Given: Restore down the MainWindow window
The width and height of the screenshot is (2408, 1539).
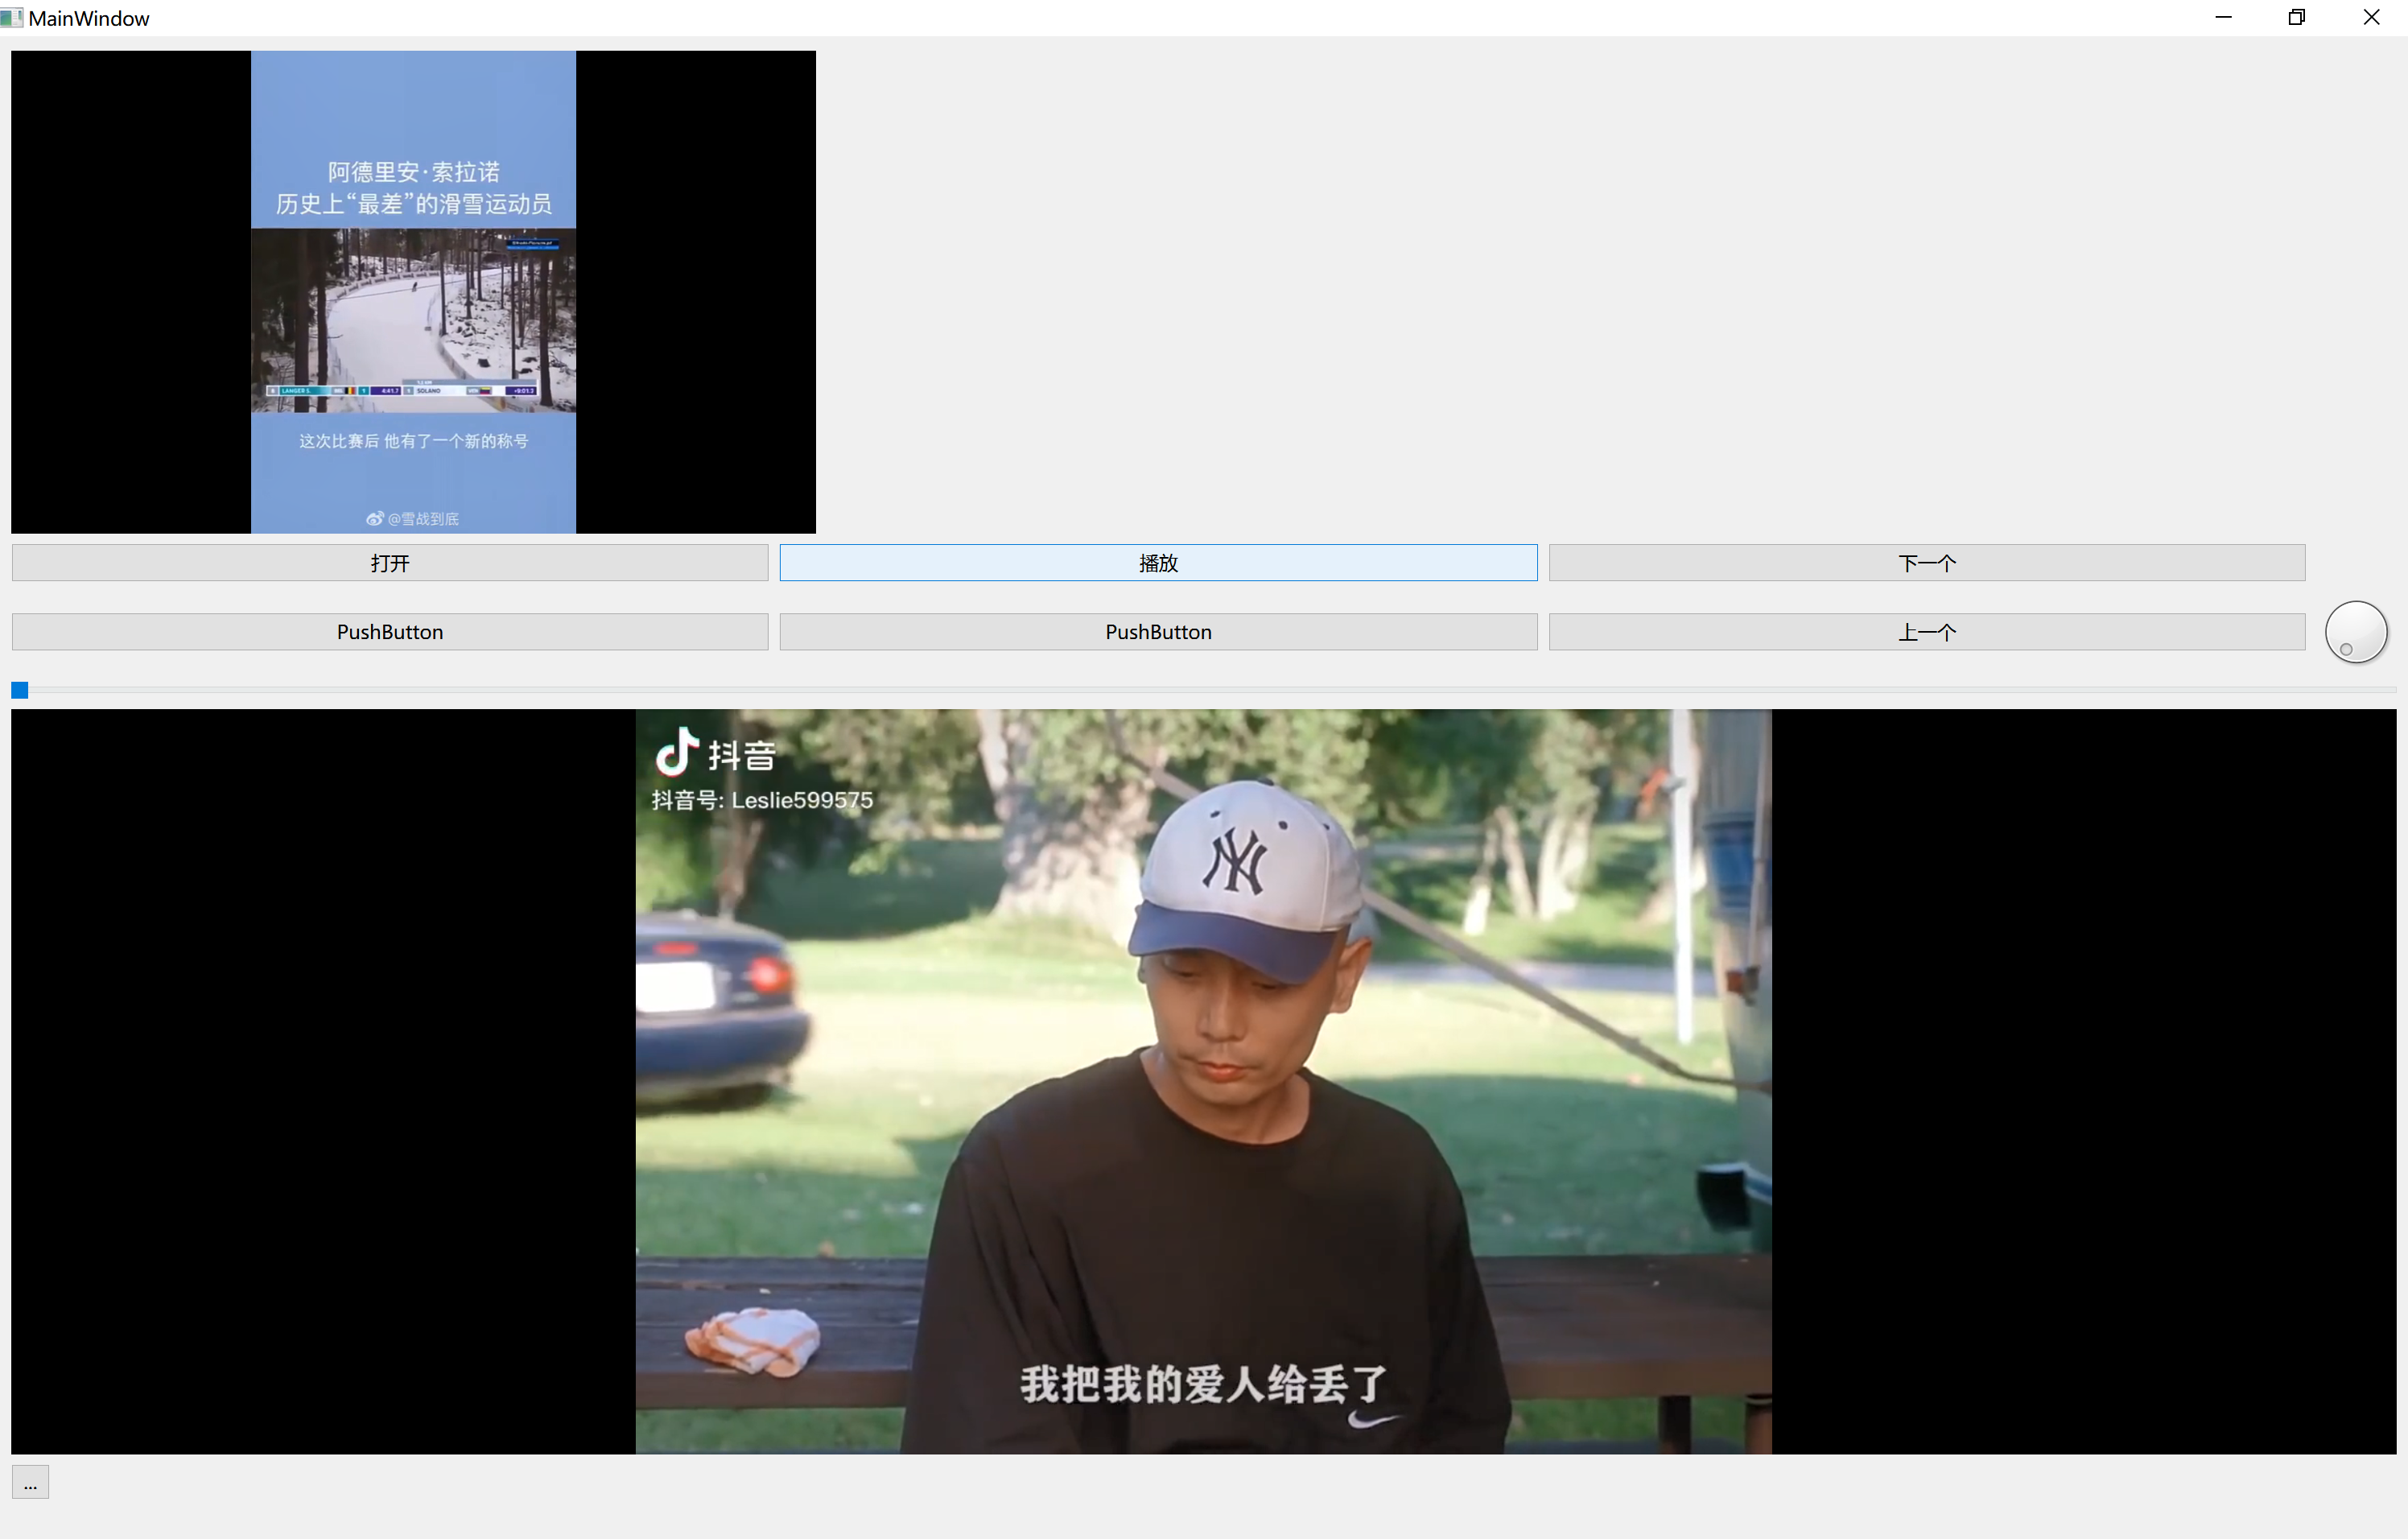Looking at the screenshot, I should click(x=2297, y=18).
